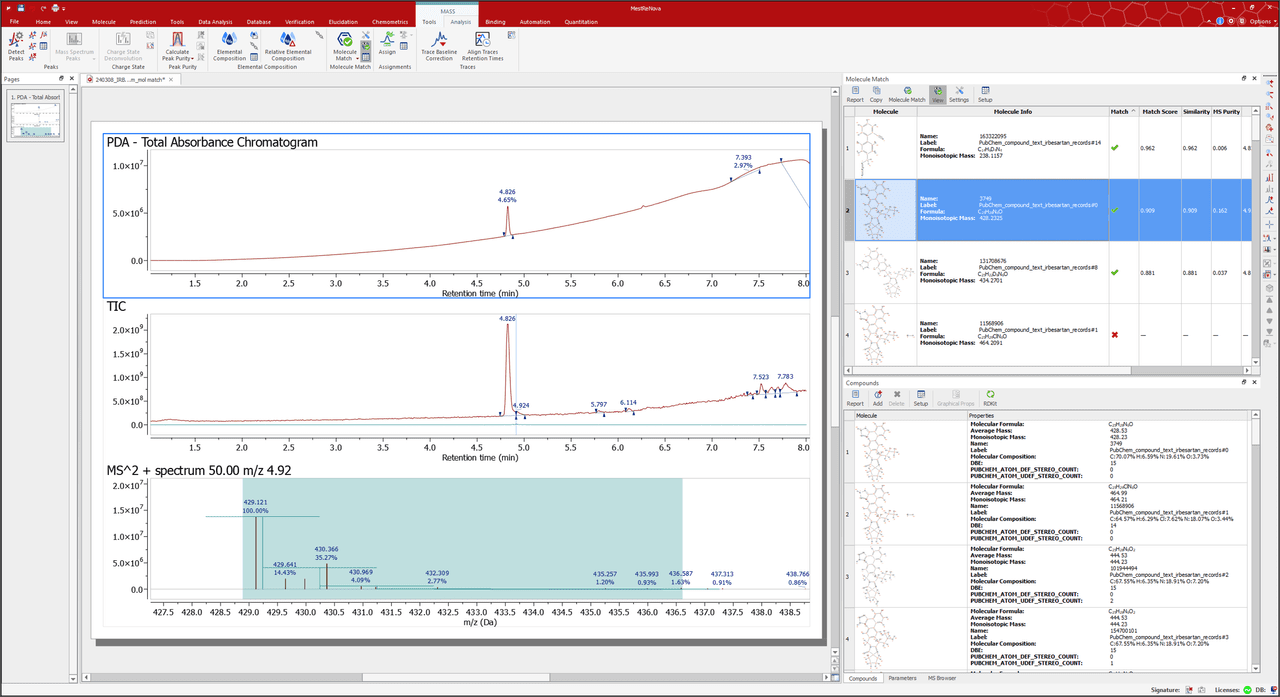1280x697 pixels.
Task: Toggle the green match checkmark of row 1
Action: (x=1114, y=148)
